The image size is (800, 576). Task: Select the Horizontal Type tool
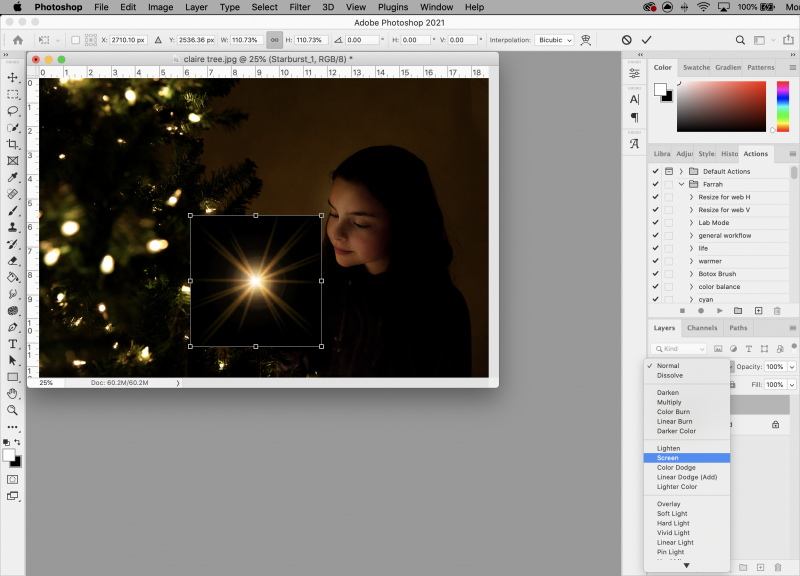(x=12, y=344)
